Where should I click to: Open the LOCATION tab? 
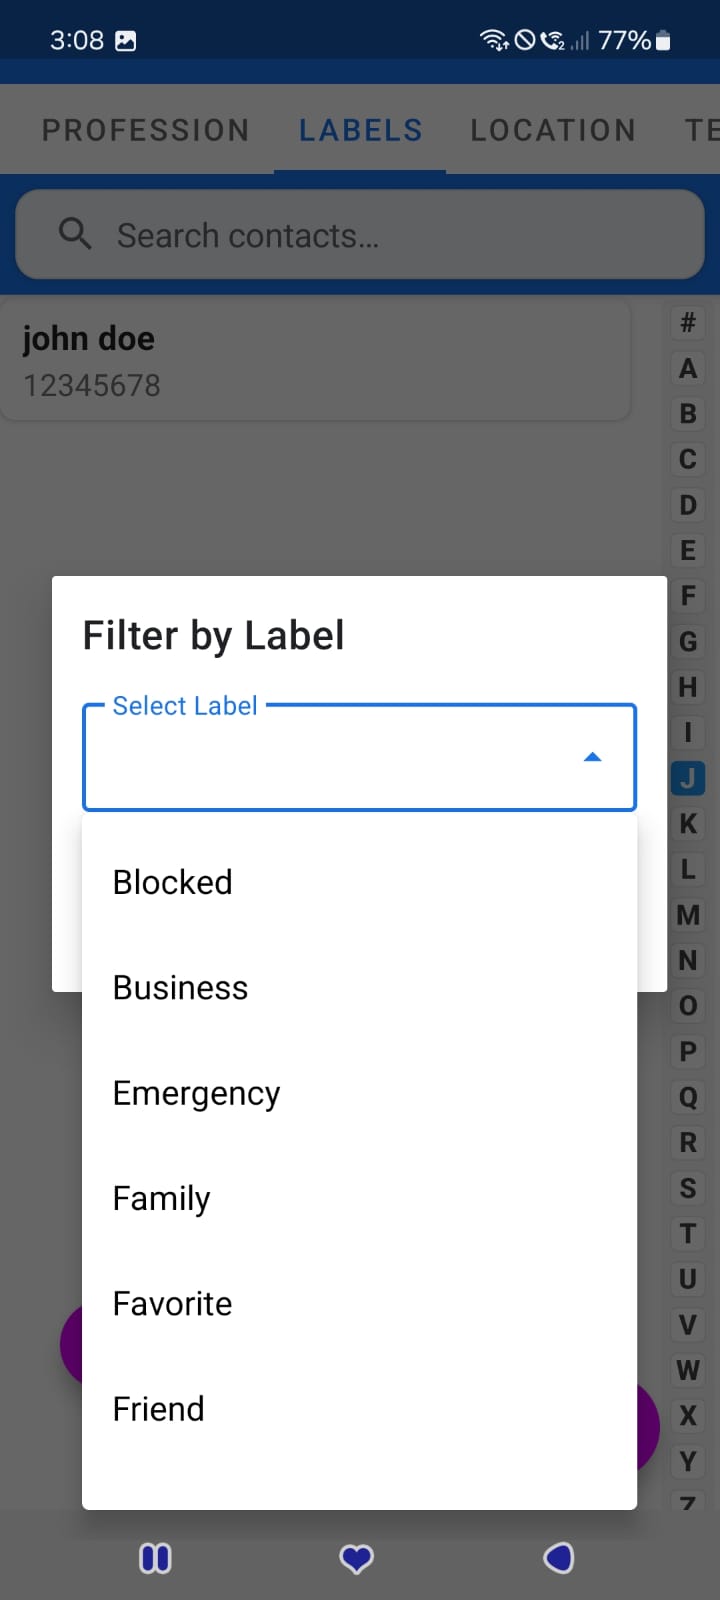pyautogui.click(x=552, y=129)
